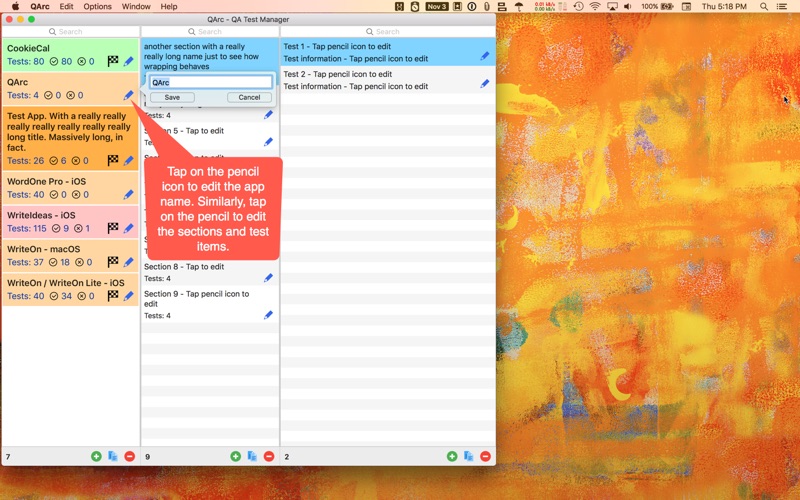Click the QArc name text field
Viewport: 800px width, 500px height.
pyautogui.click(x=211, y=82)
